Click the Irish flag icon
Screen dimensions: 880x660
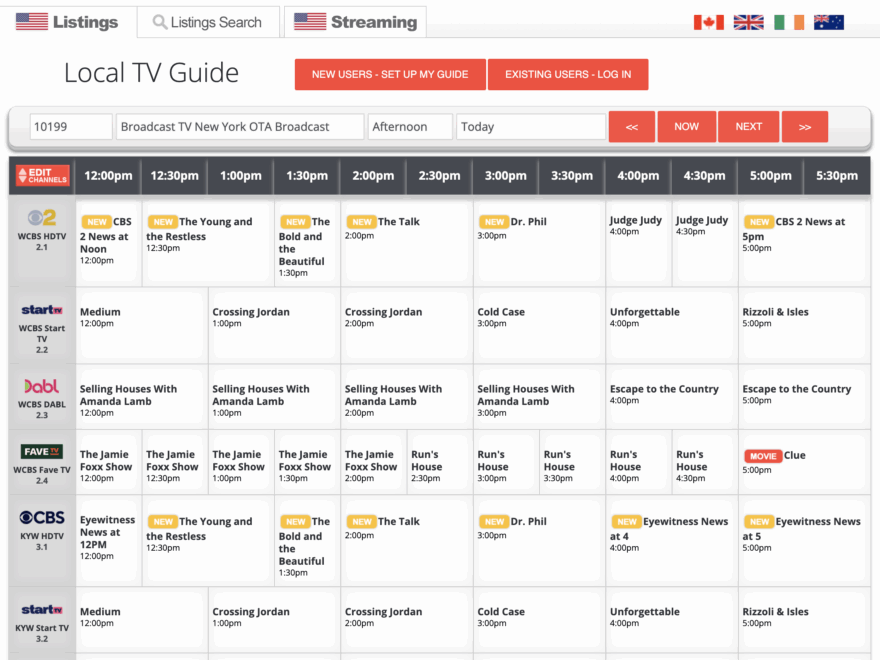coord(788,20)
